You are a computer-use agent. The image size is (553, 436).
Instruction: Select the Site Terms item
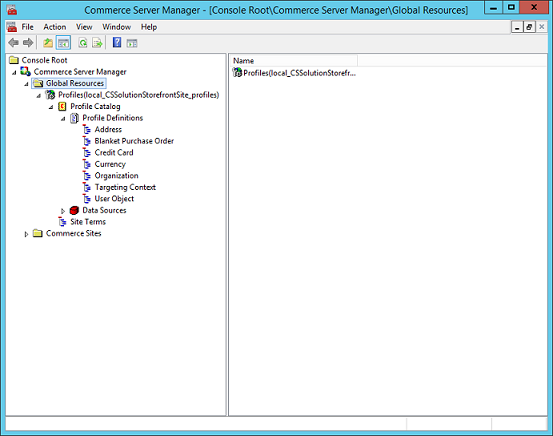pos(88,222)
